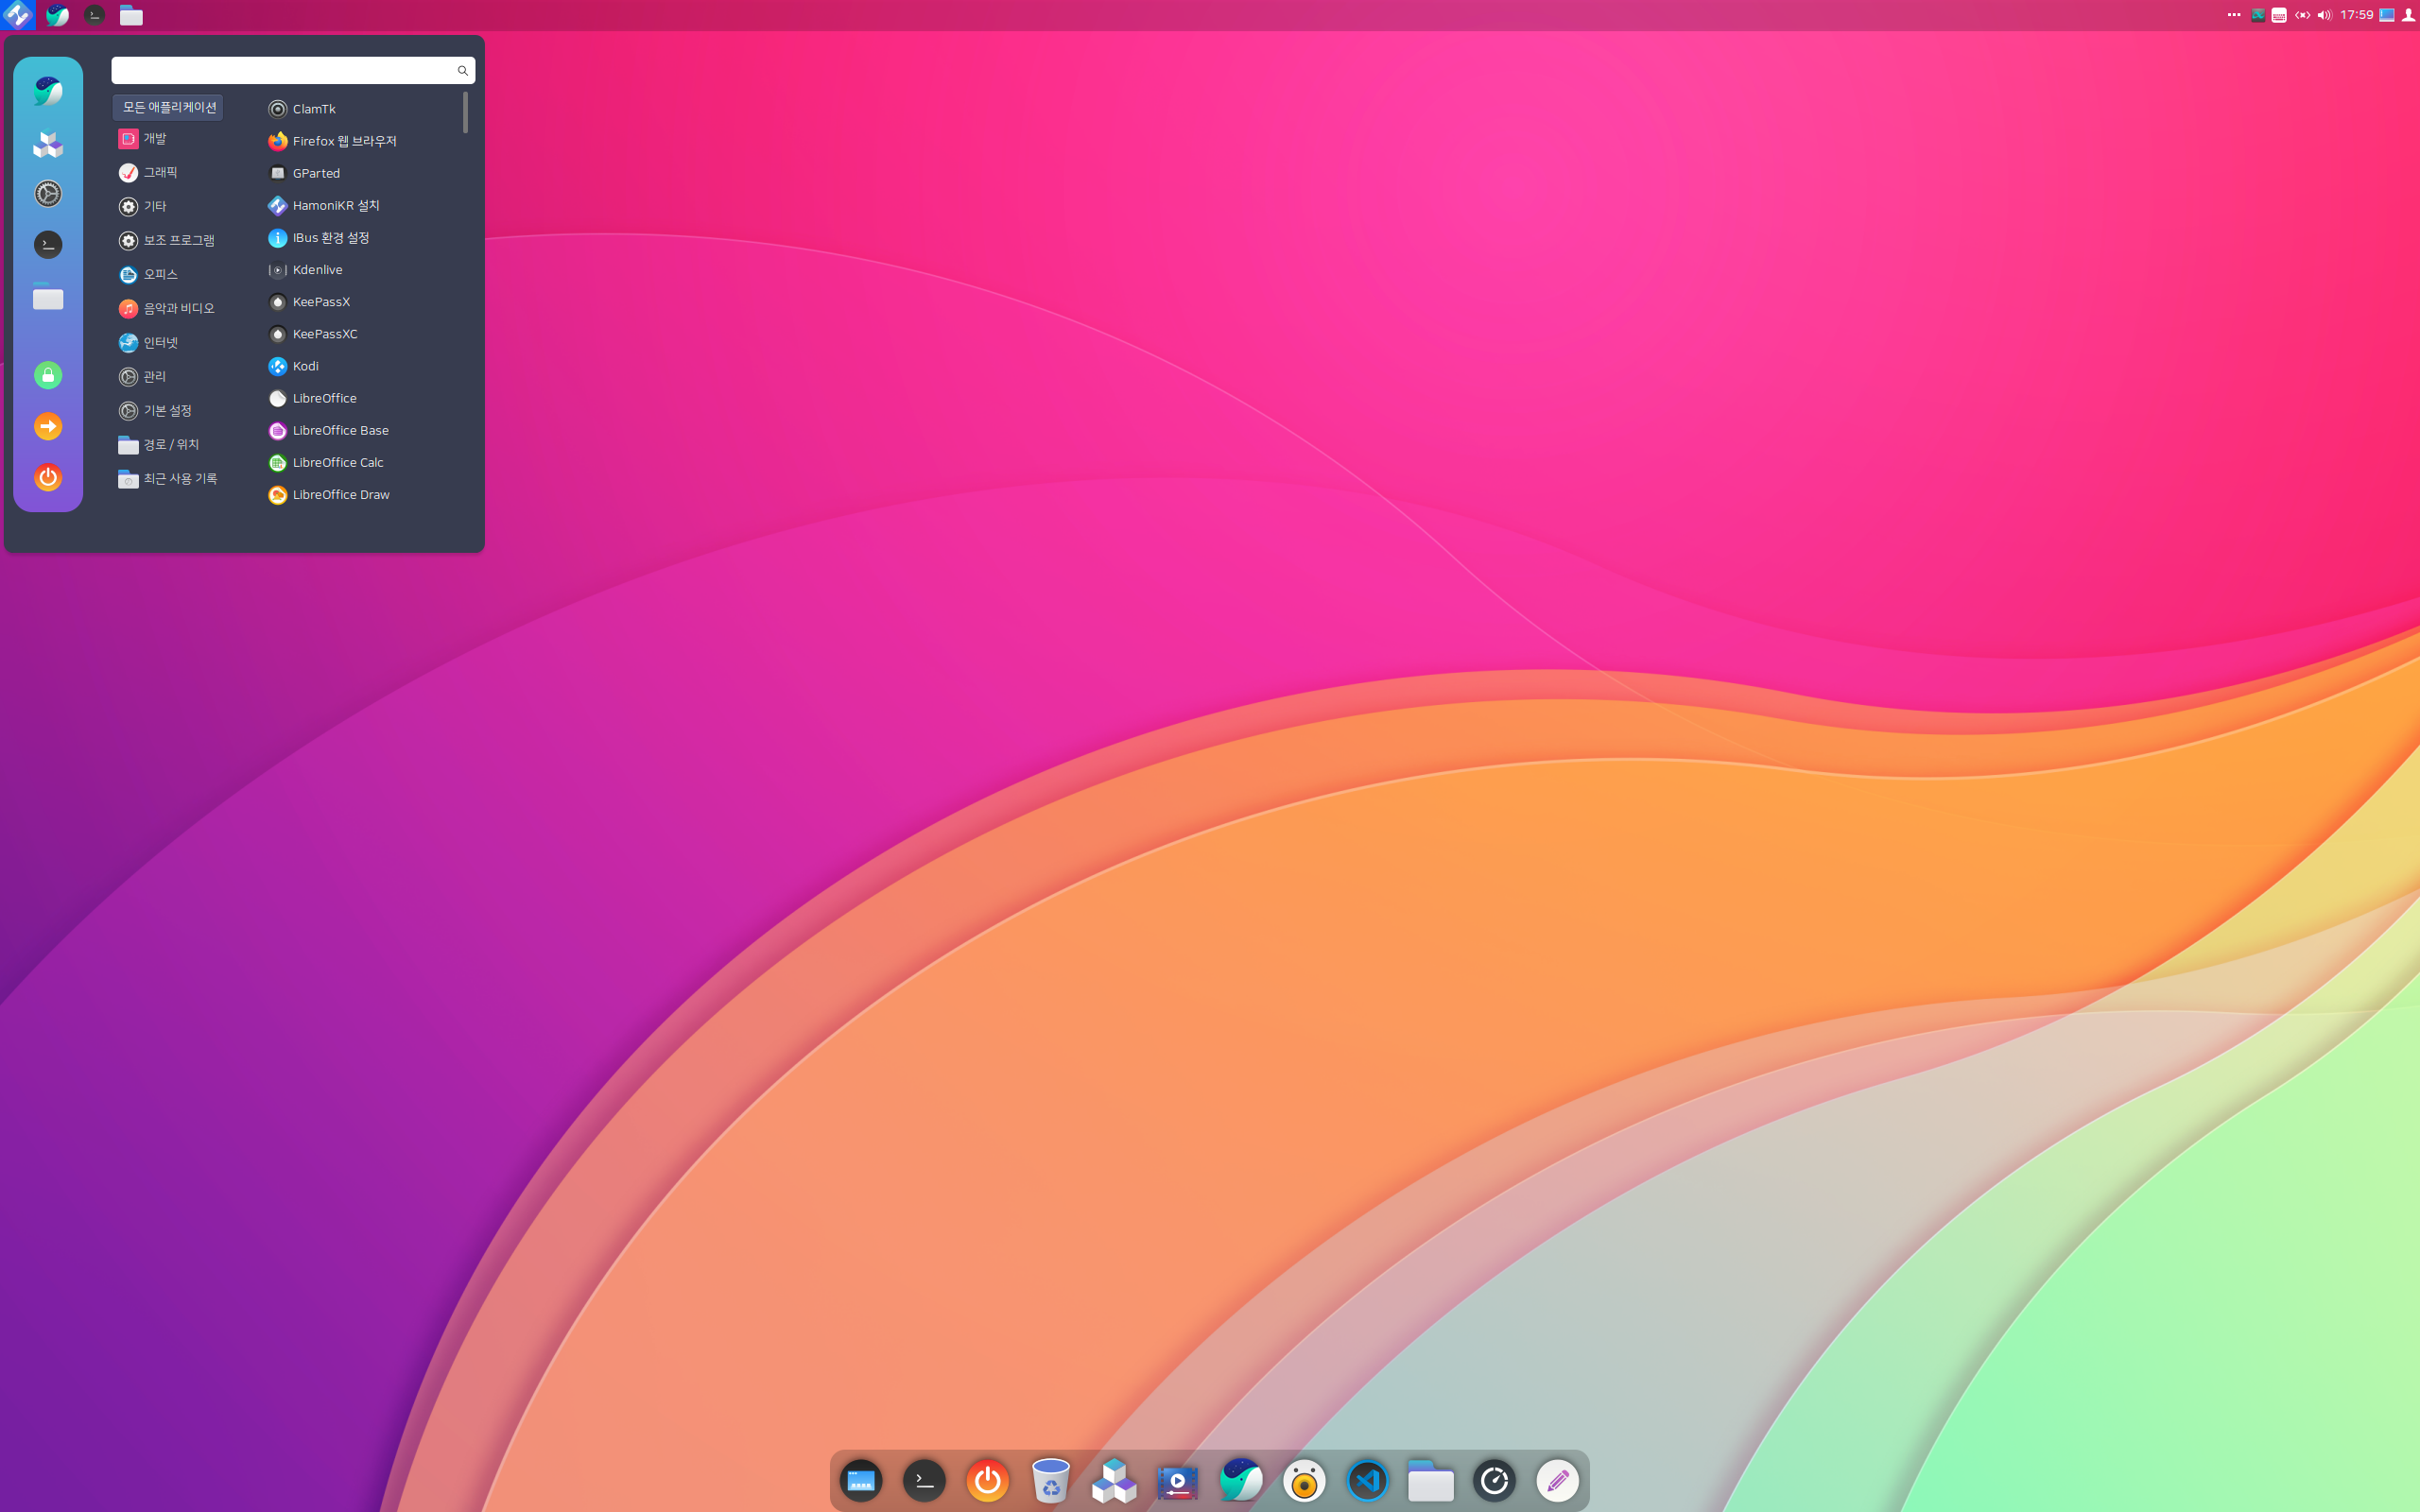Click the HamoniKR menu button in top panel
This screenshot has width=2420, height=1512.
(x=17, y=15)
